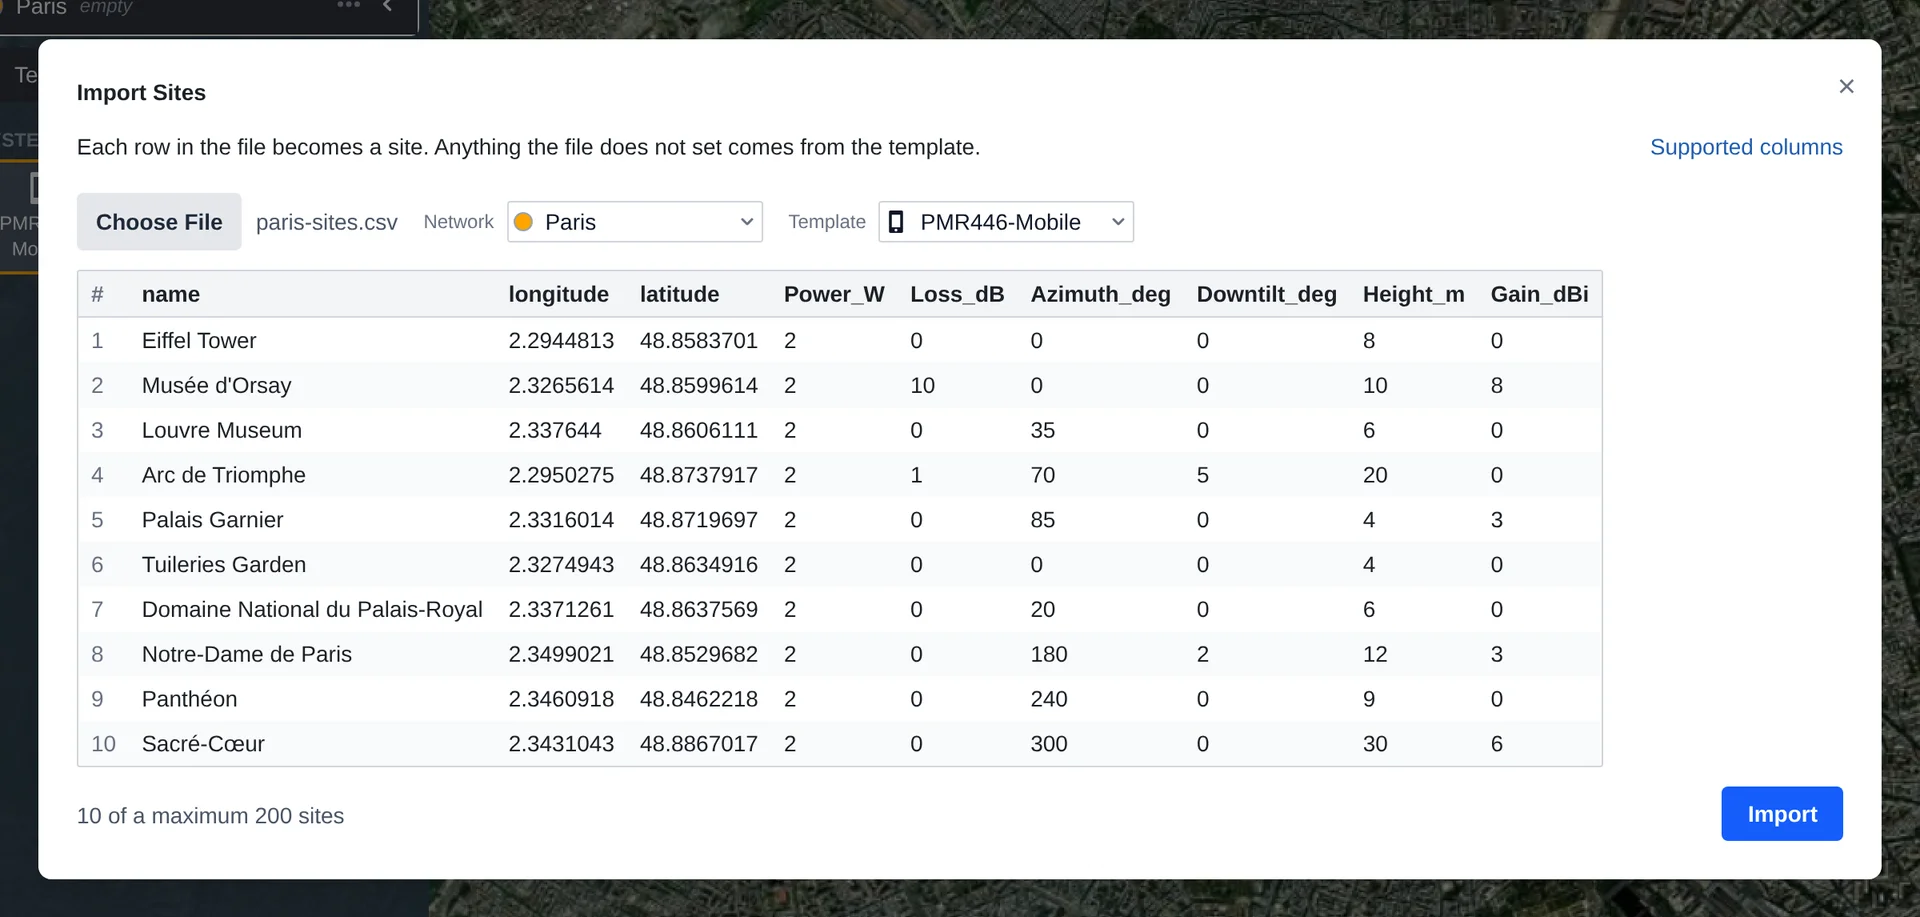Screen dimensions: 1920x917
Task: Select the Musée d'Orsay row name
Action: 216,385
